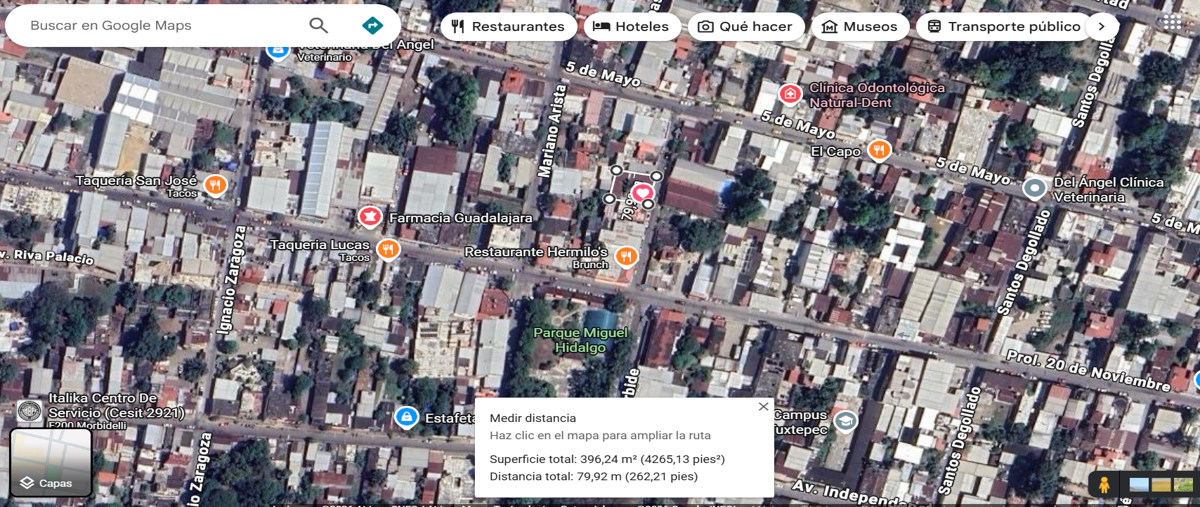Screen dimensions: 1200x507
Task: Click the Estafeta blue pin
Action: coord(405,417)
